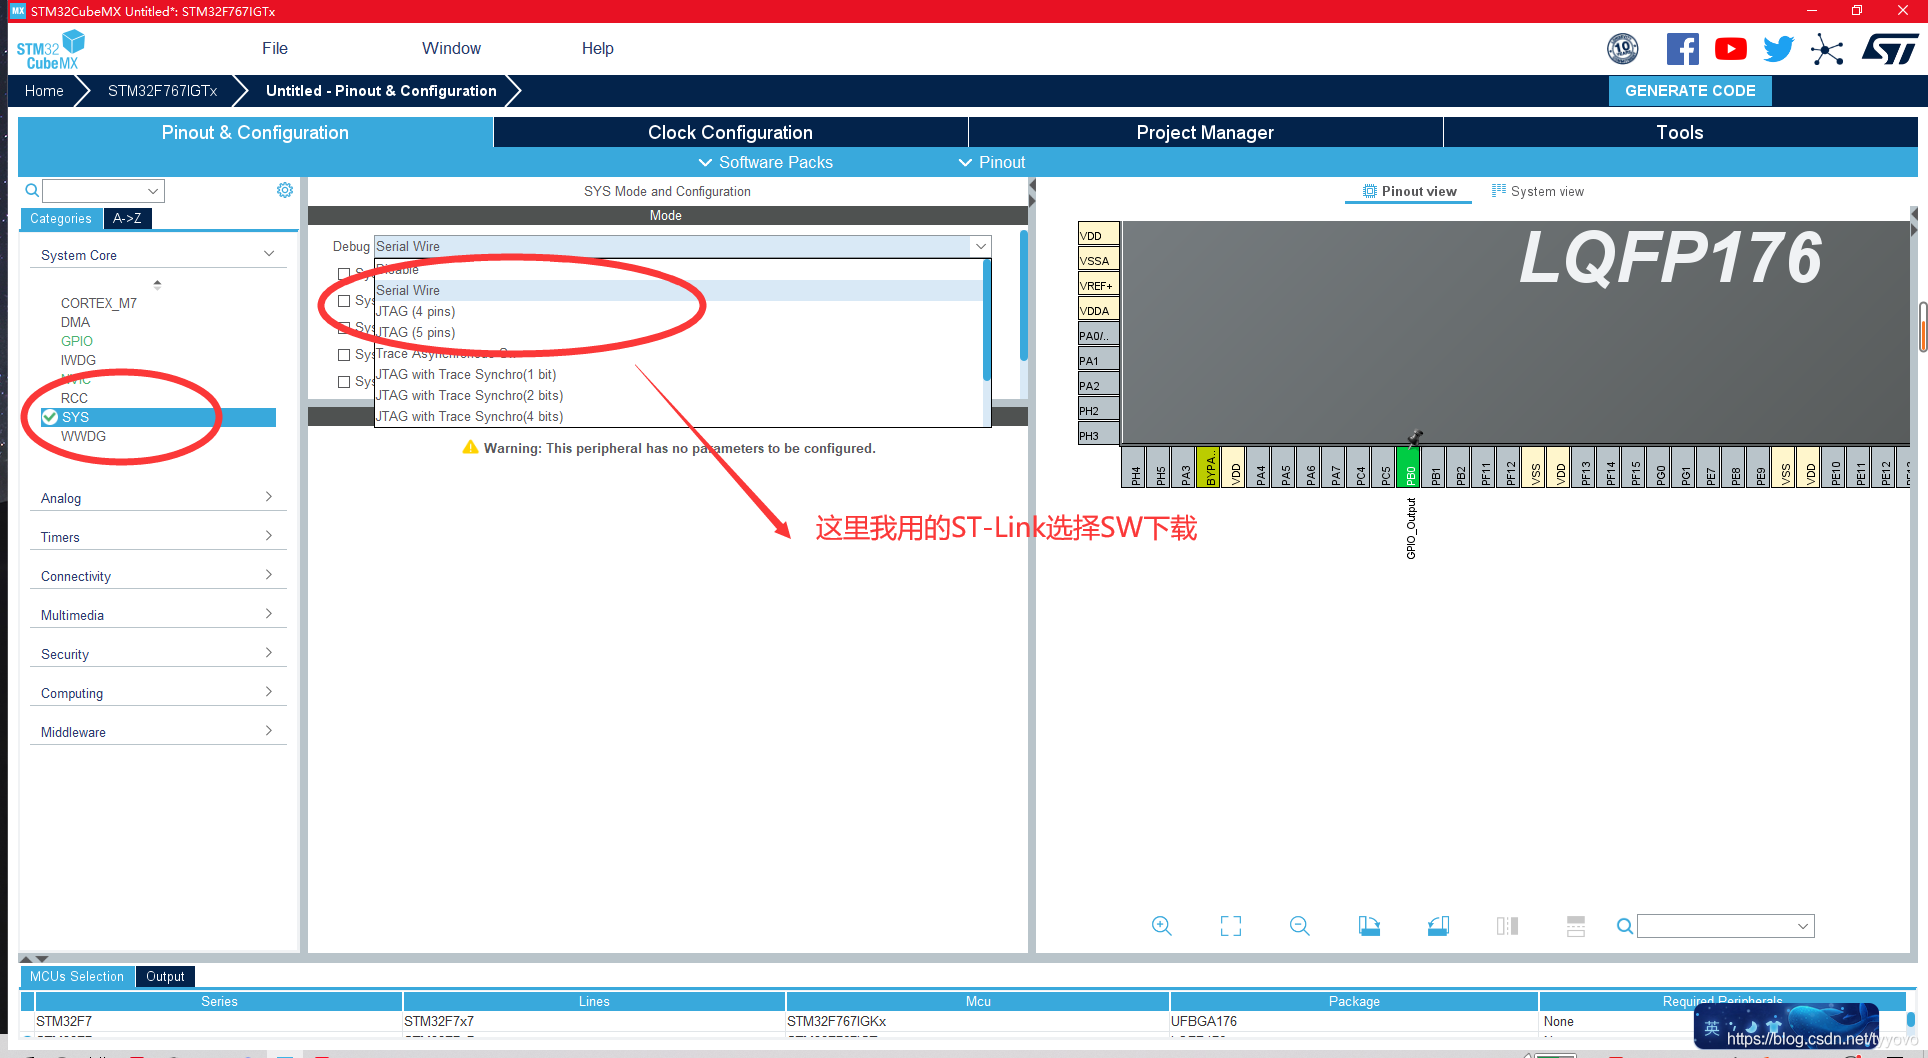Select JTAG (4 pins) option

[679, 311]
